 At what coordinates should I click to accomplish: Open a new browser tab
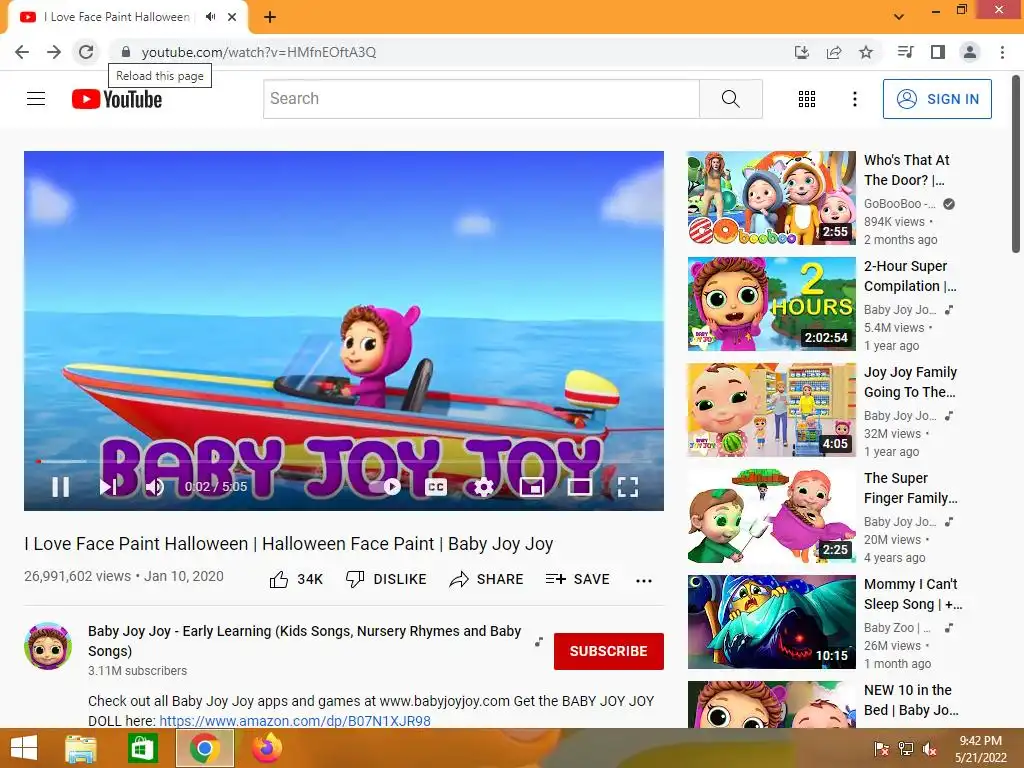[270, 17]
